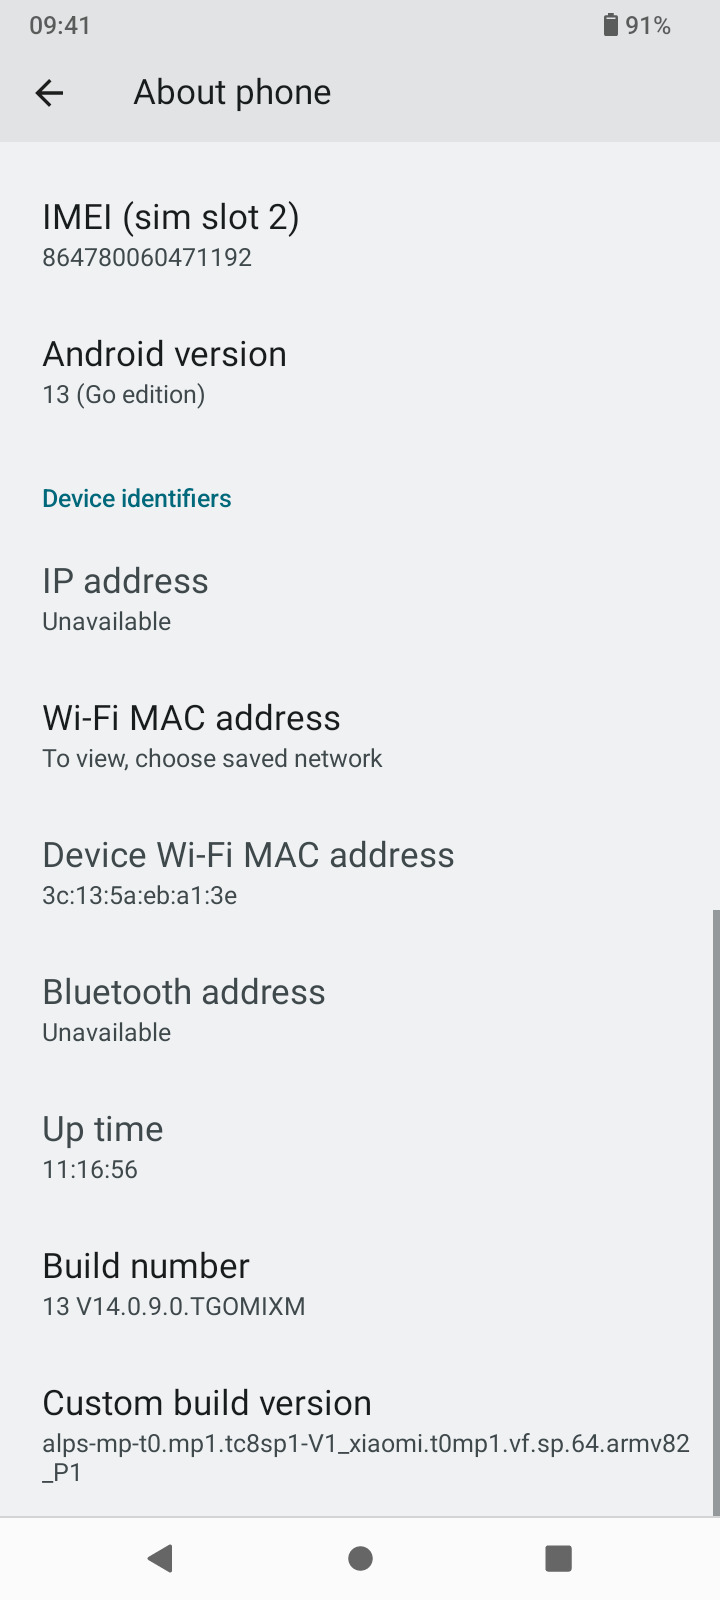The width and height of the screenshot is (720, 1600).
Task: Open recent apps with square button
Action: pos(558,1558)
